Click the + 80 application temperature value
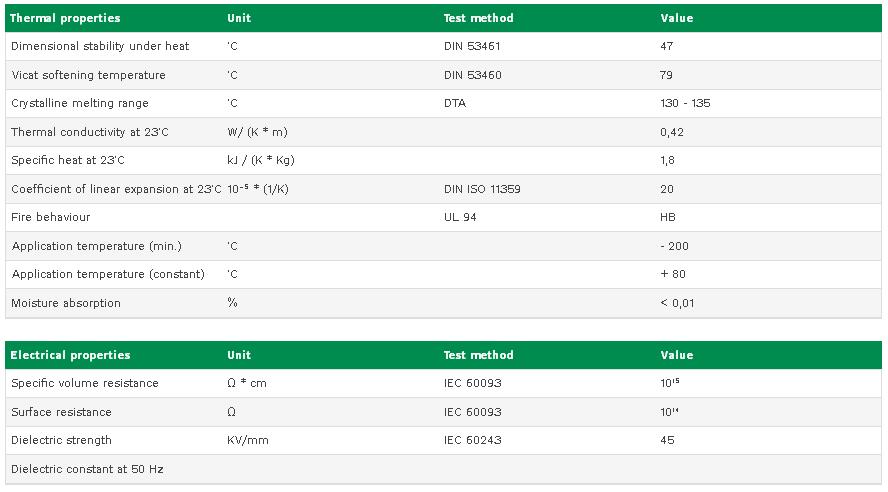The width and height of the screenshot is (888, 492). (673, 274)
